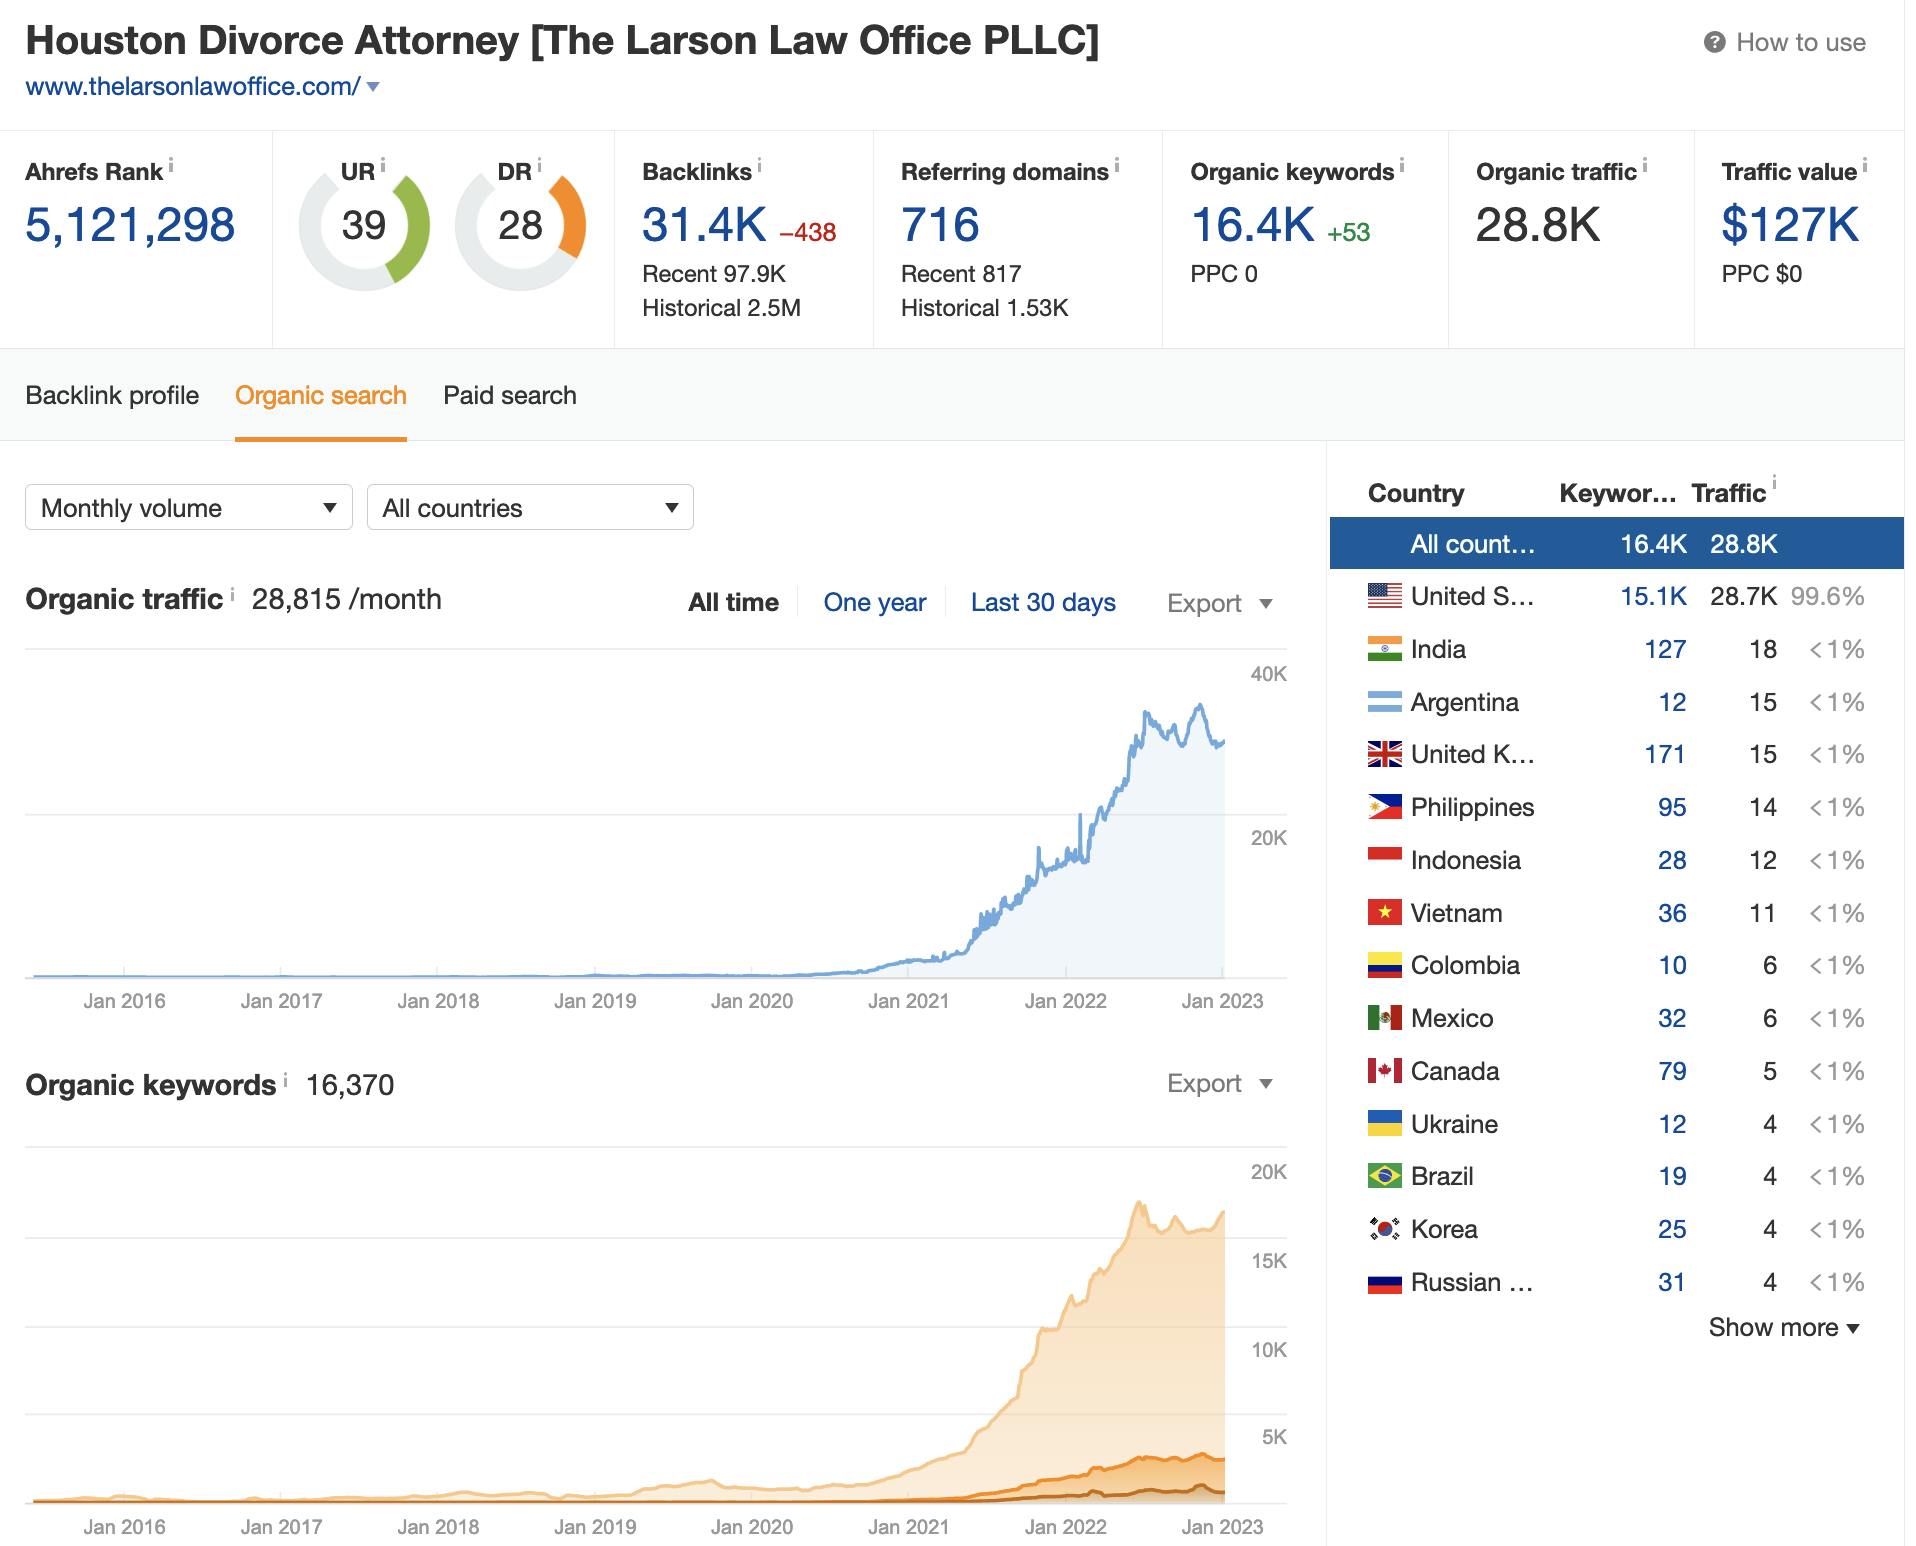Screen dimensions: 1916x1546
Task: Switch to the Backlink profile tab
Action: 112,395
